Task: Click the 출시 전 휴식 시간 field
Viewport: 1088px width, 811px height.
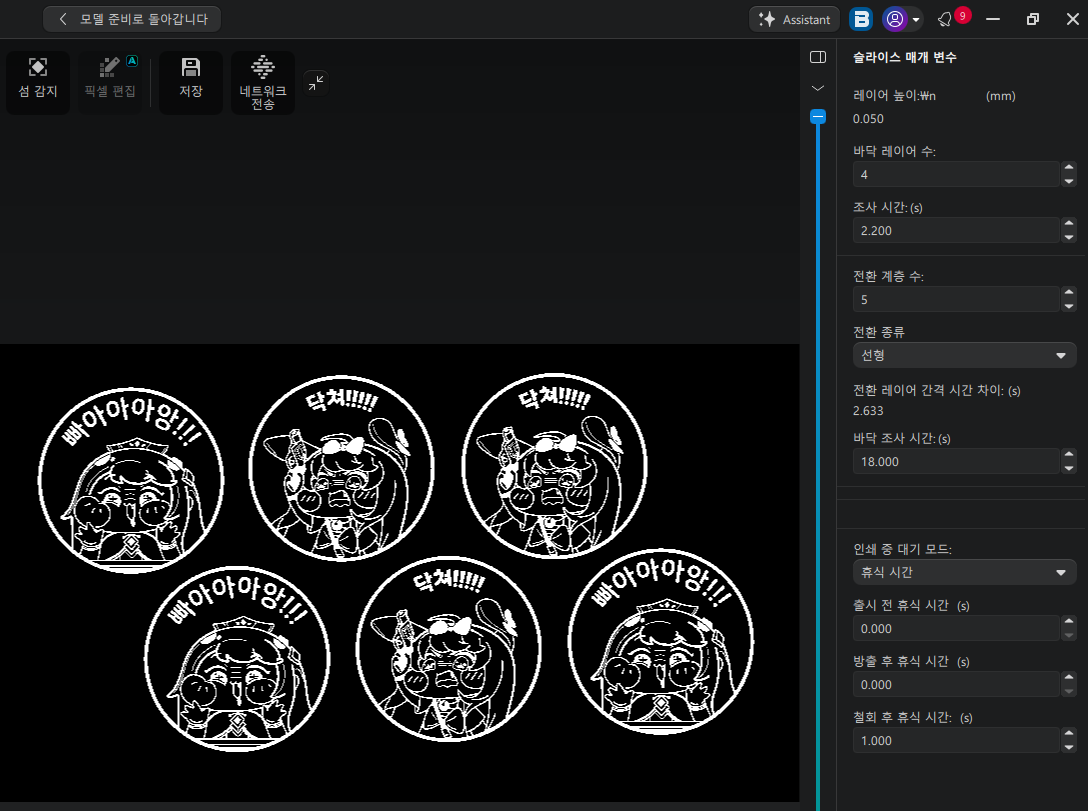Action: (955, 629)
